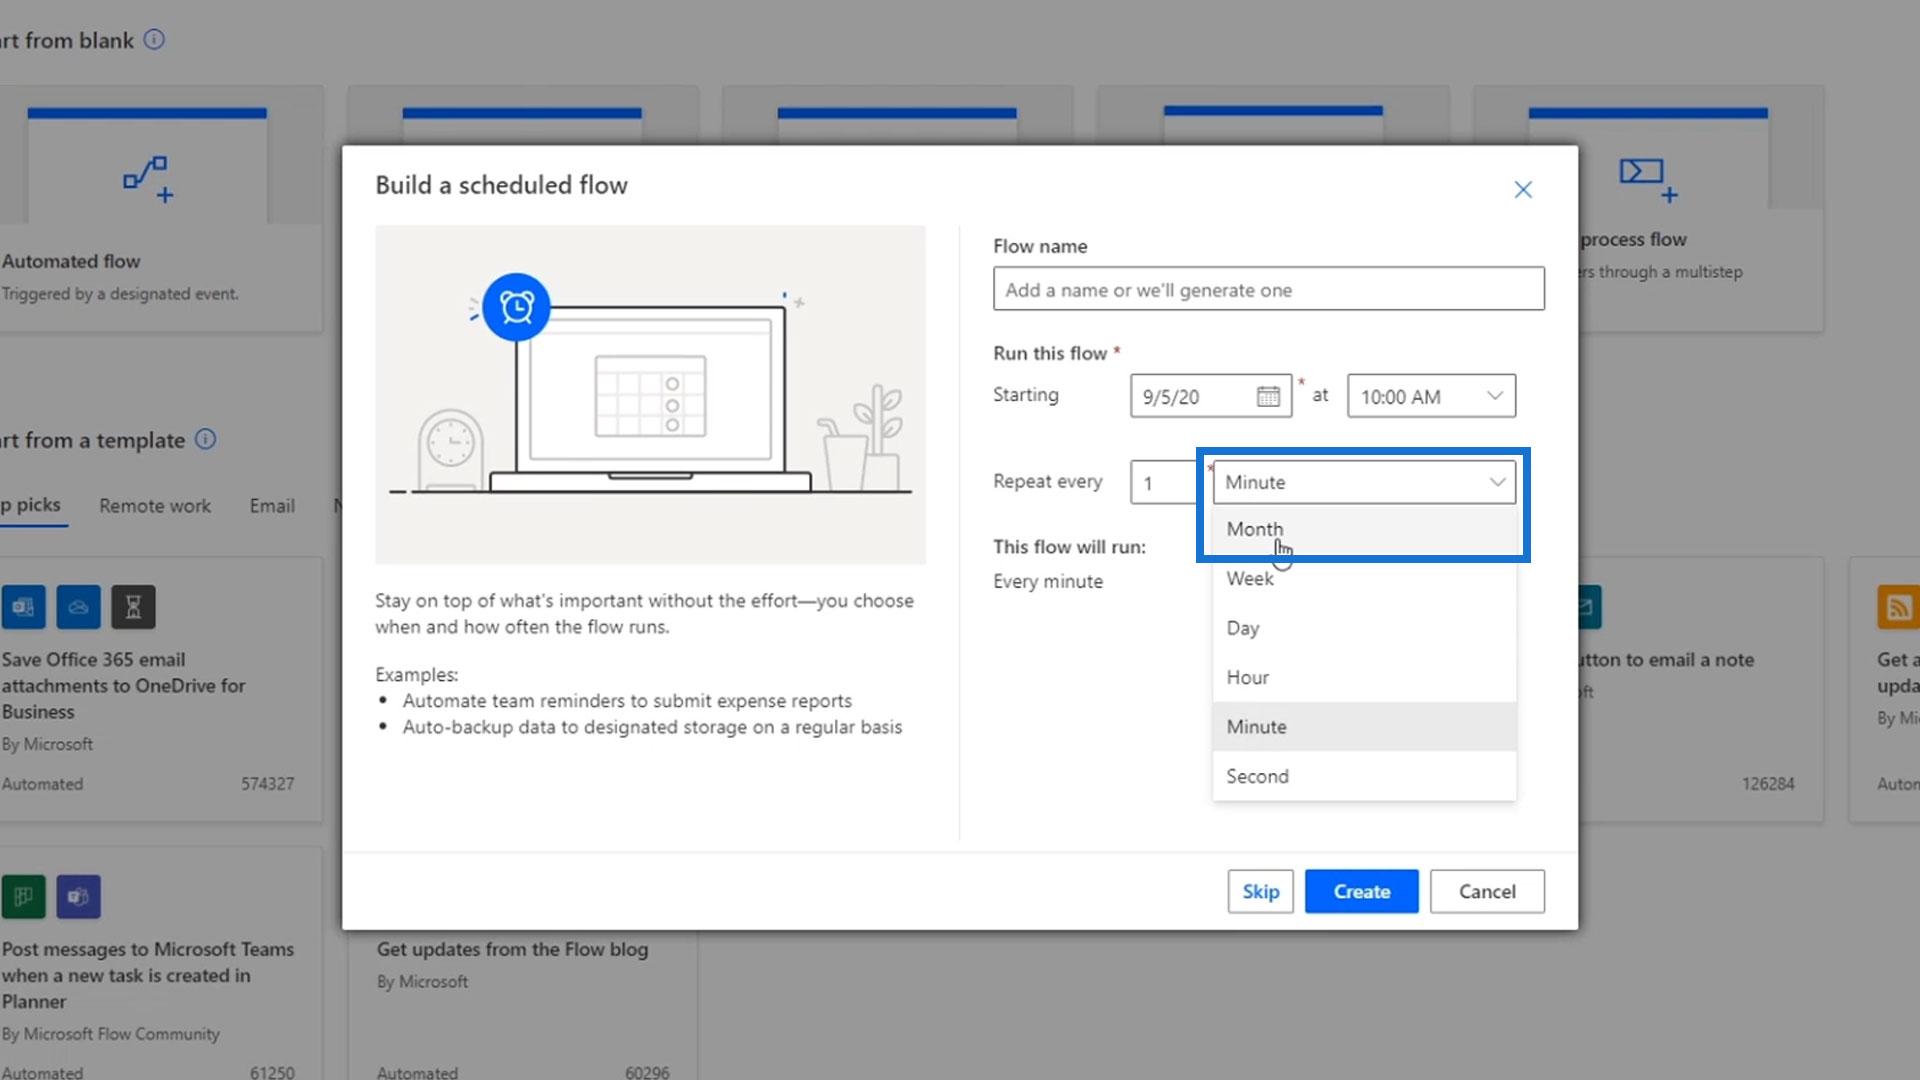Click the info icon beside Start from blank

(154, 40)
